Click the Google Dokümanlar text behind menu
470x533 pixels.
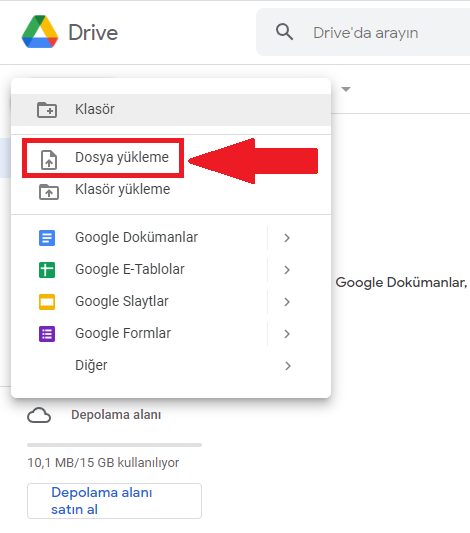pos(401,282)
